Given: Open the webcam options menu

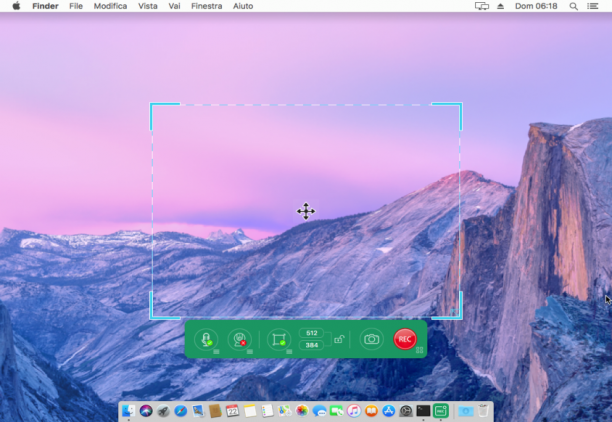Looking at the screenshot, I should [250, 352].
